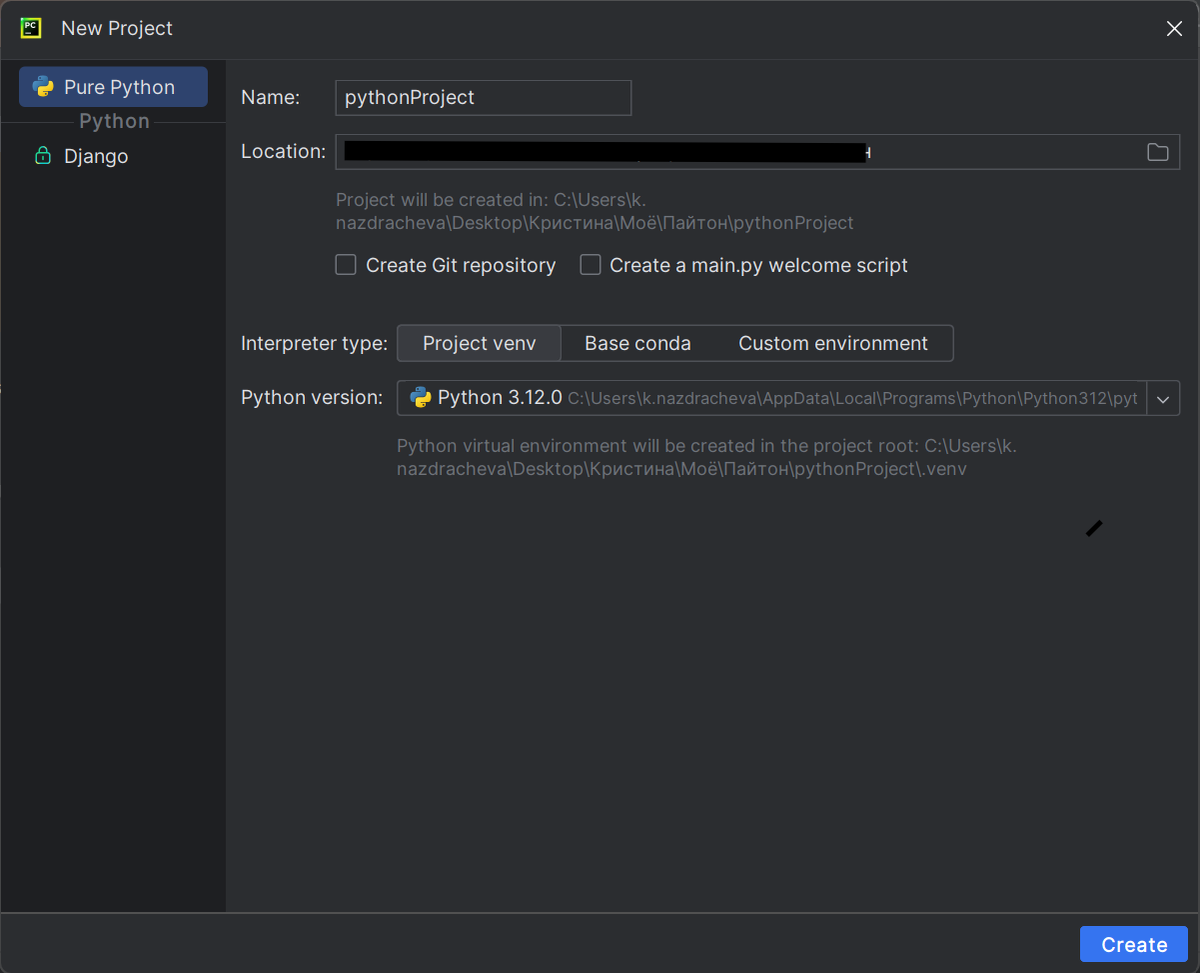Click the PyCharm logo icon in title bar

[x=31, y=28]
